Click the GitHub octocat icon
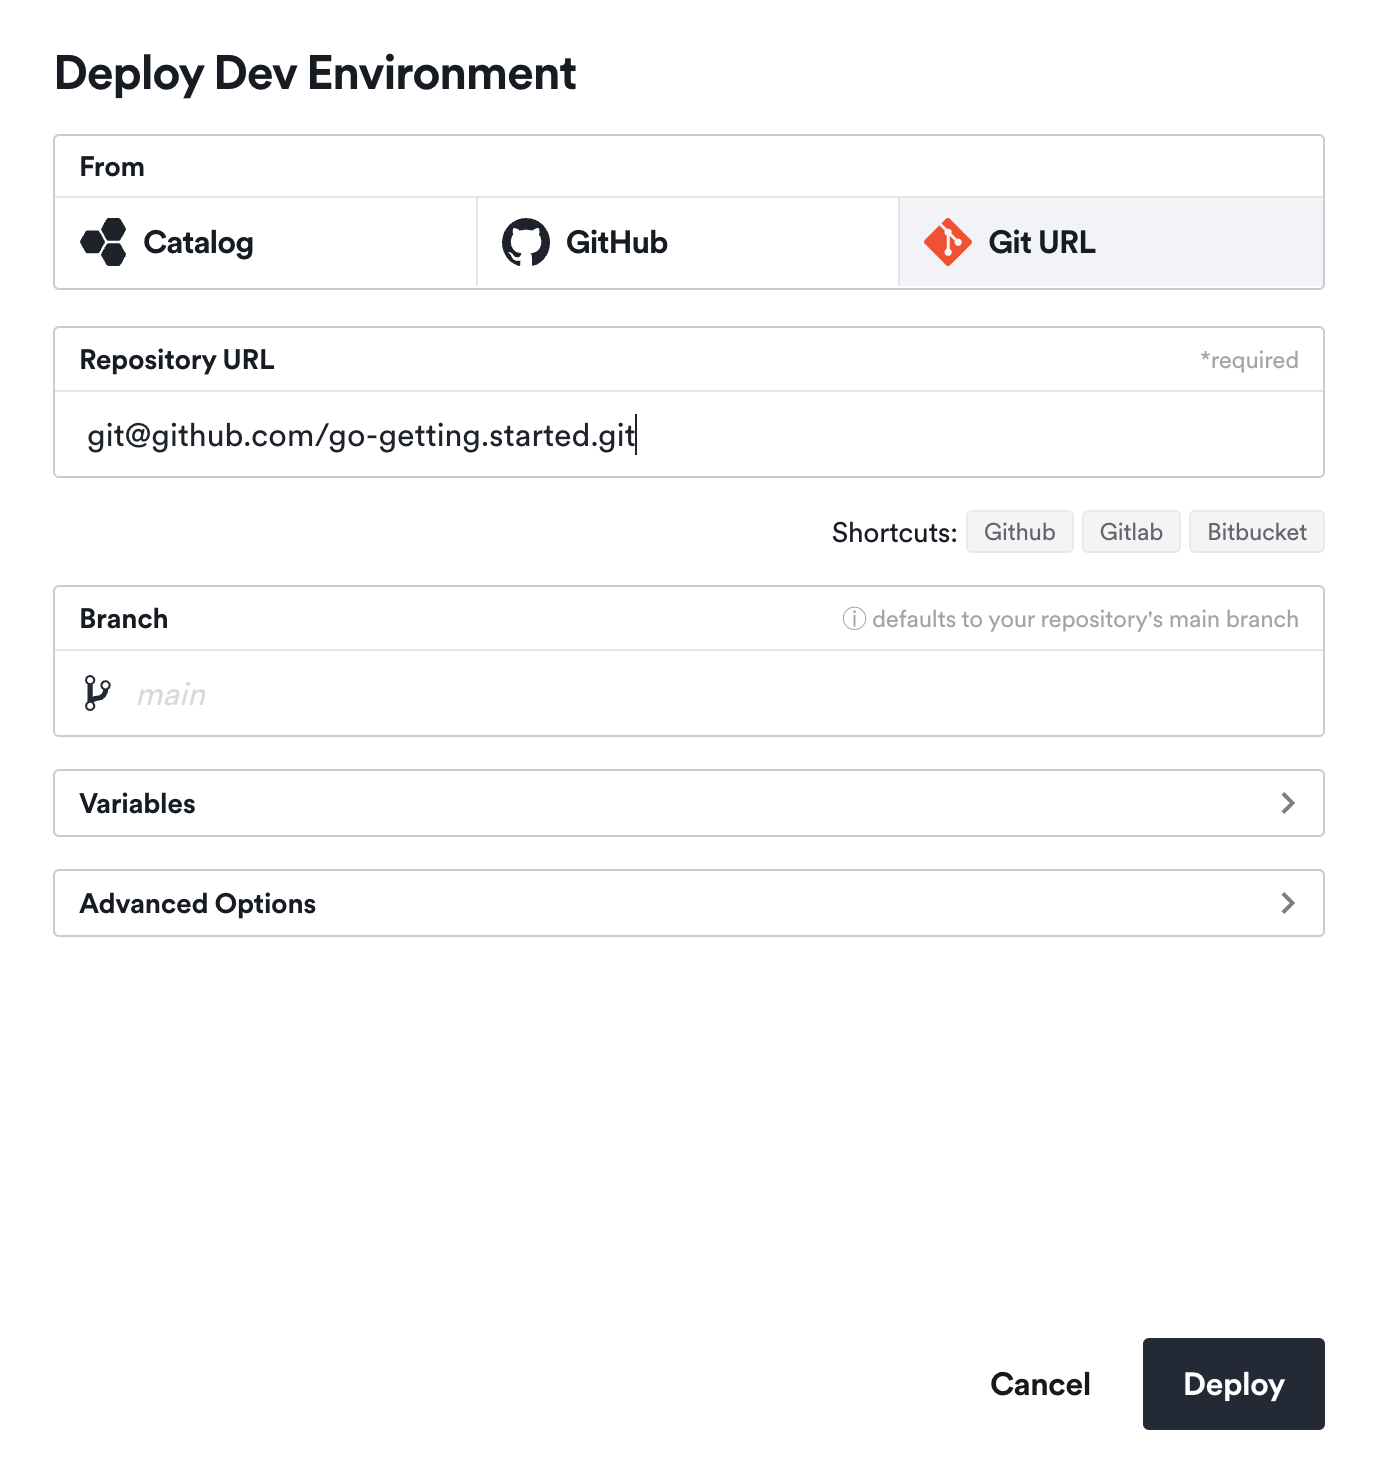This screenshot has width=1378, height=1474. coord(527,241)
